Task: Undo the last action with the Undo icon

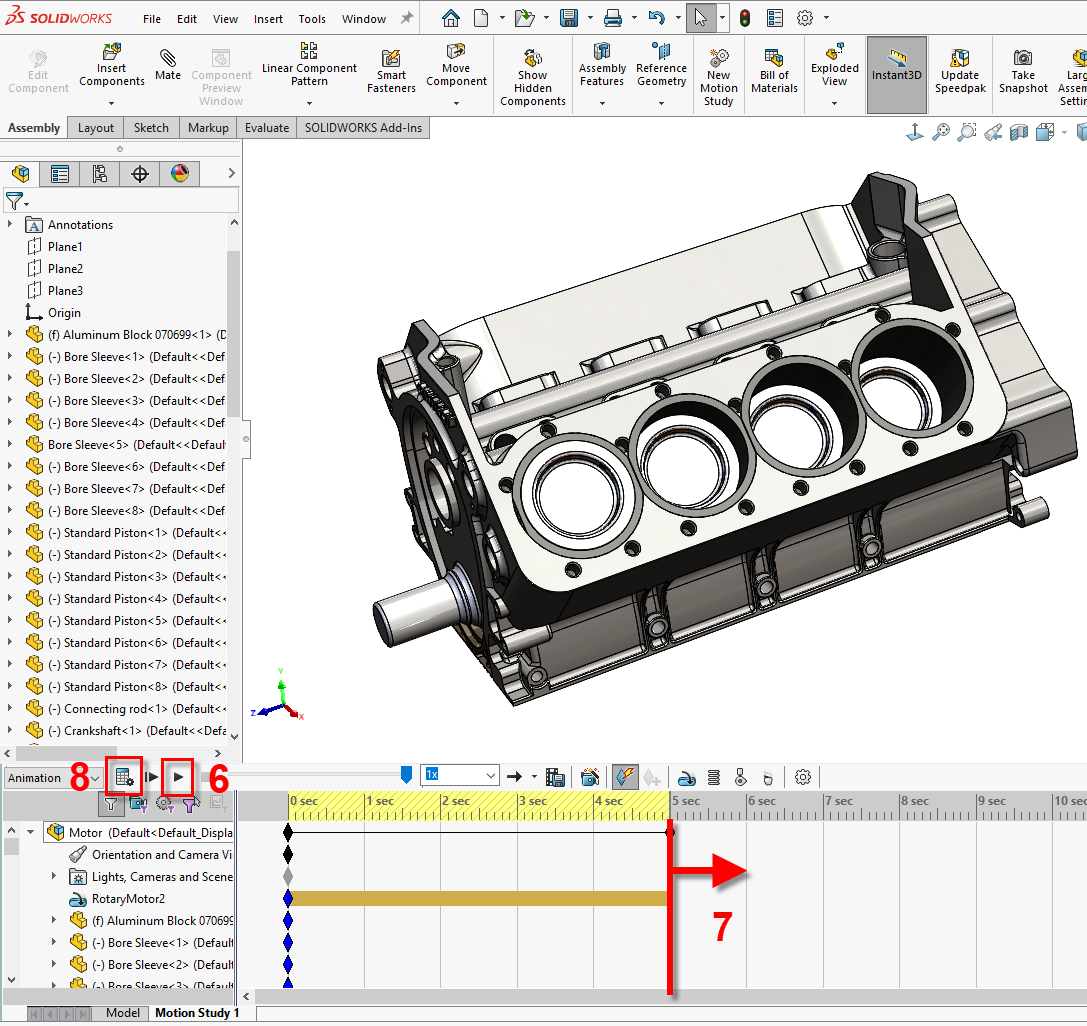Action: [656, 18]
